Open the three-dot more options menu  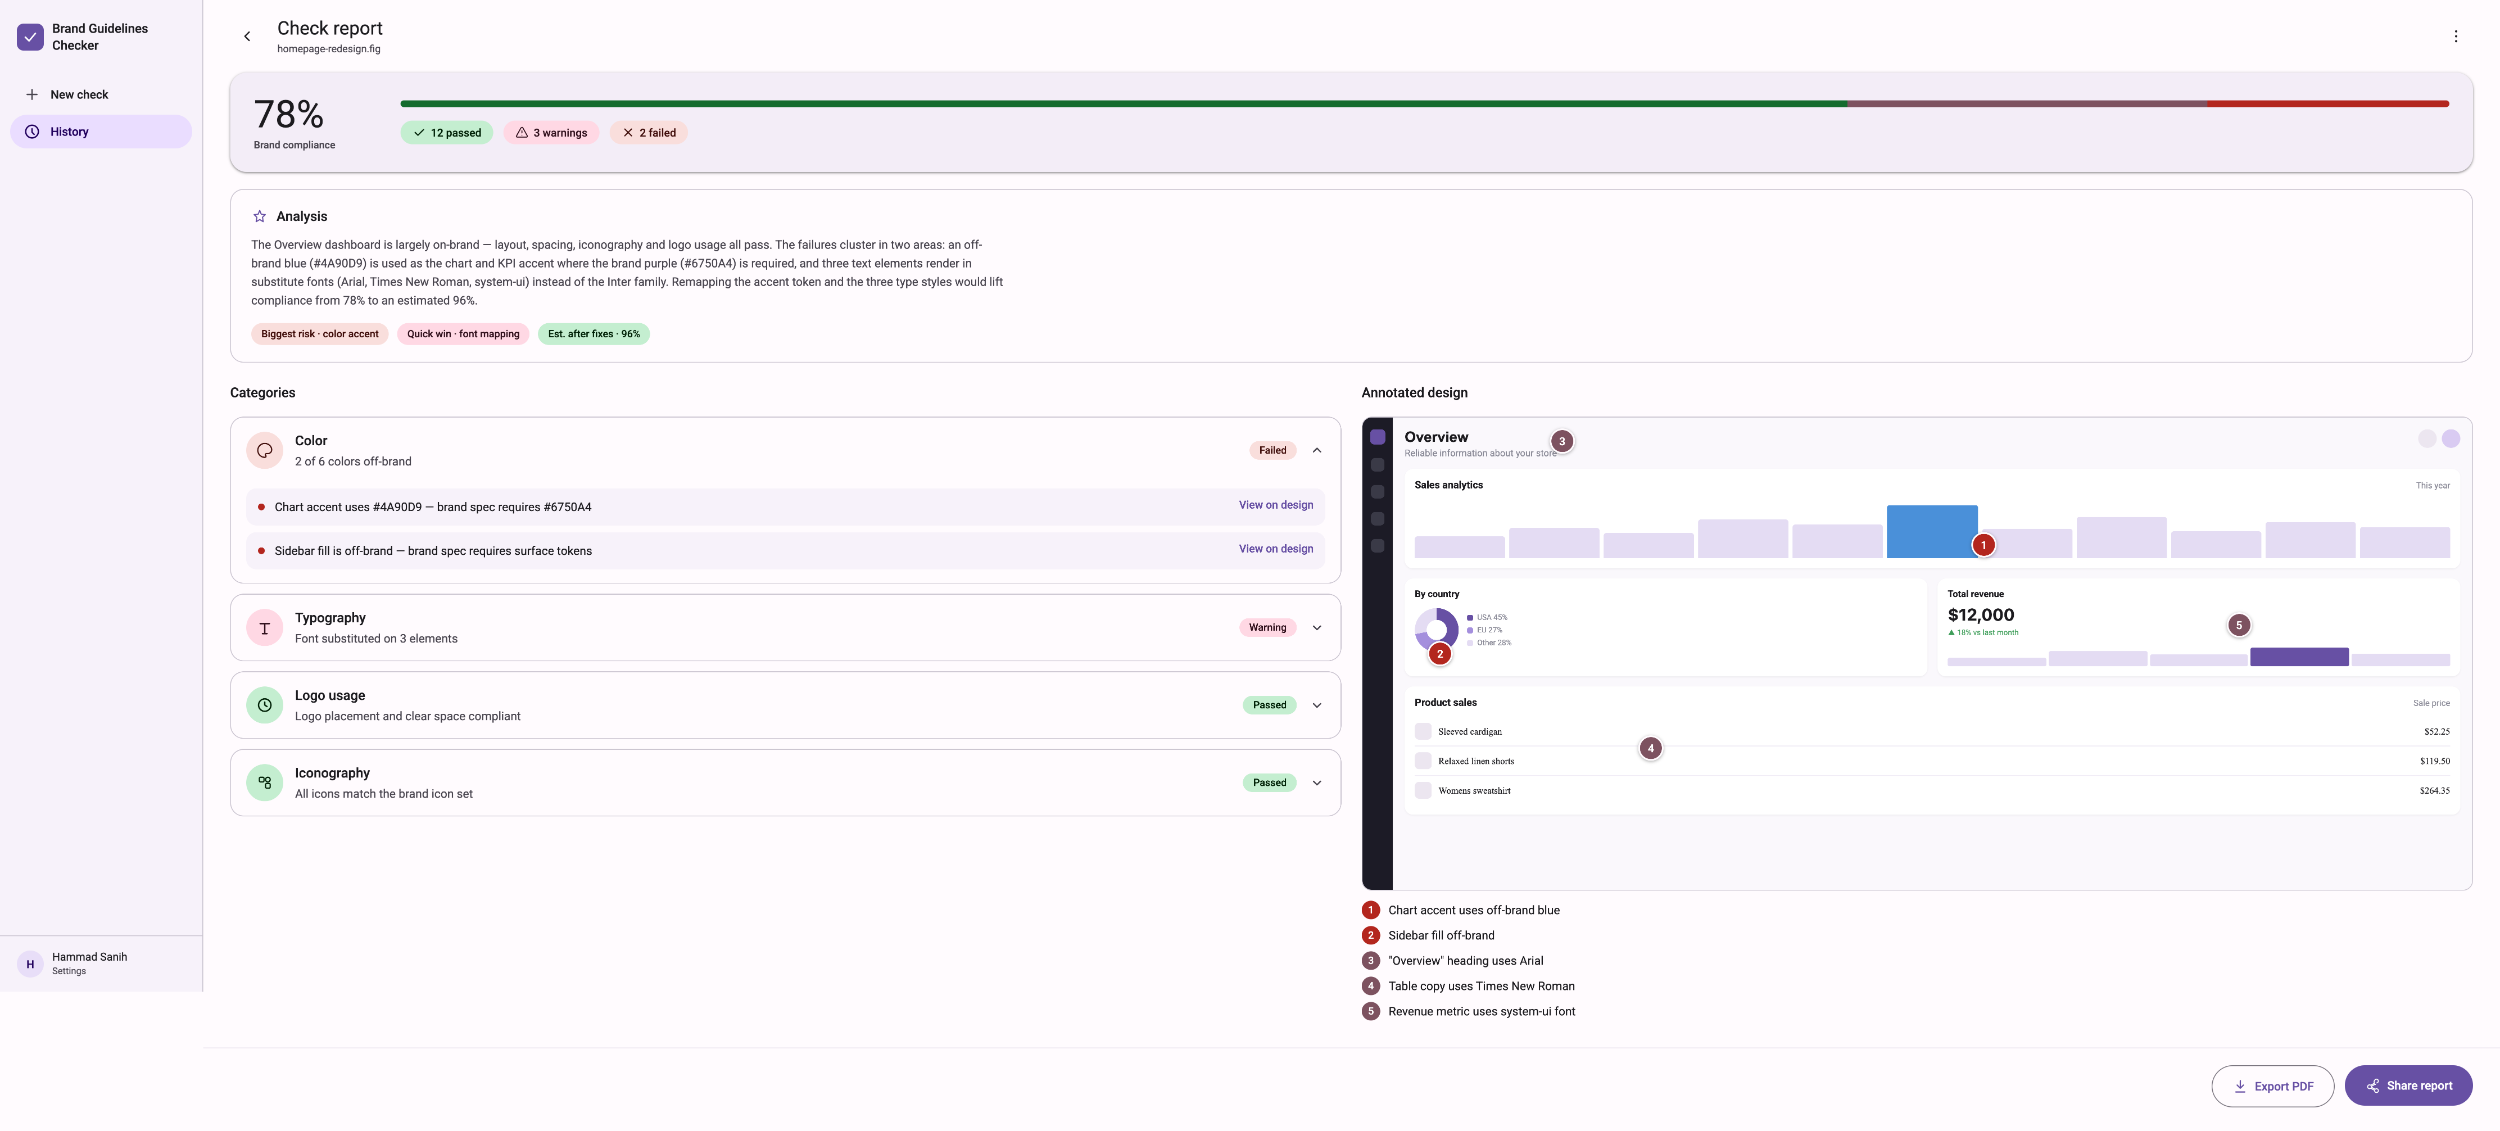(2455, 37)
